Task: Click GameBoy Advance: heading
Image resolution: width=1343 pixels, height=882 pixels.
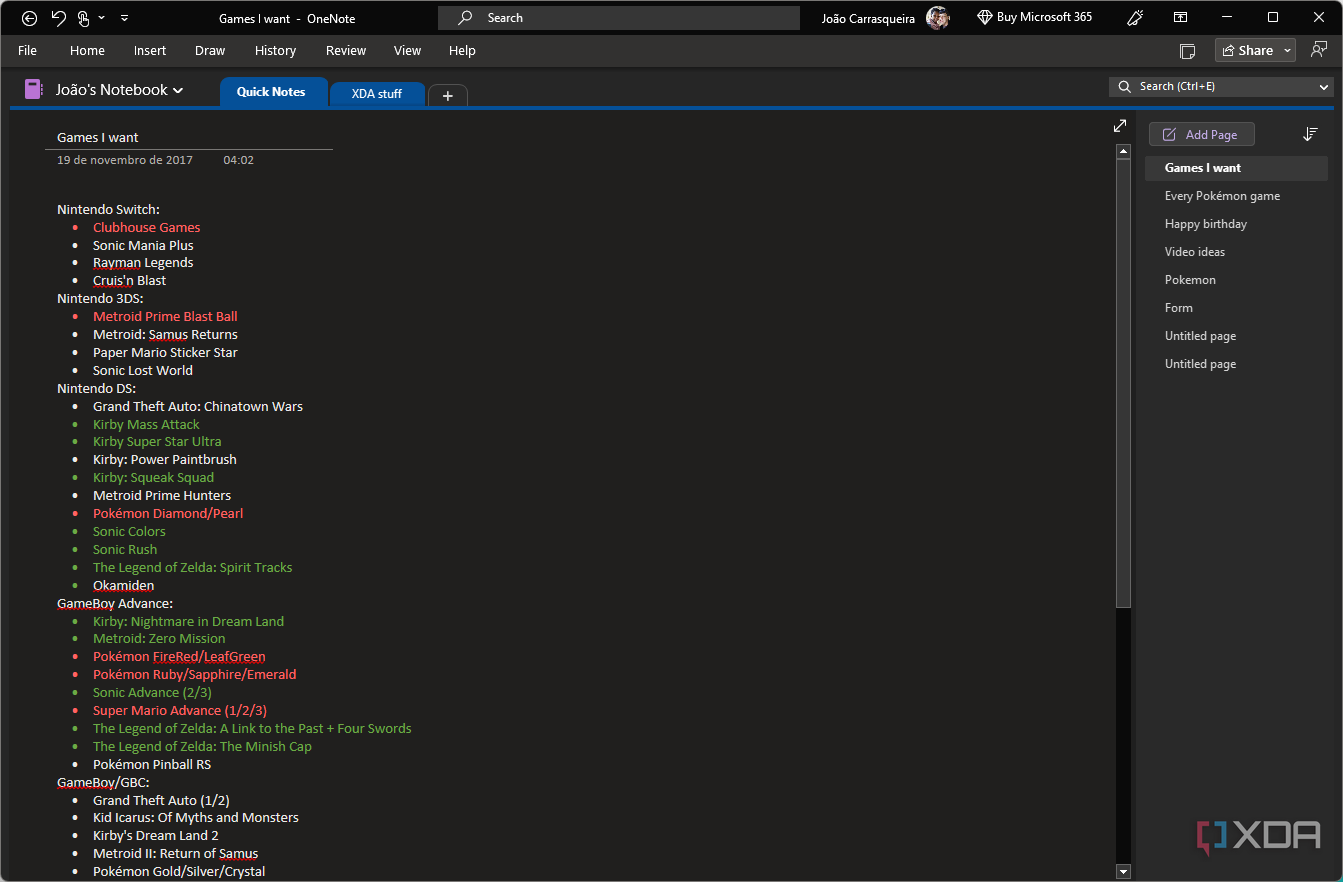Action: pos(115,603)
